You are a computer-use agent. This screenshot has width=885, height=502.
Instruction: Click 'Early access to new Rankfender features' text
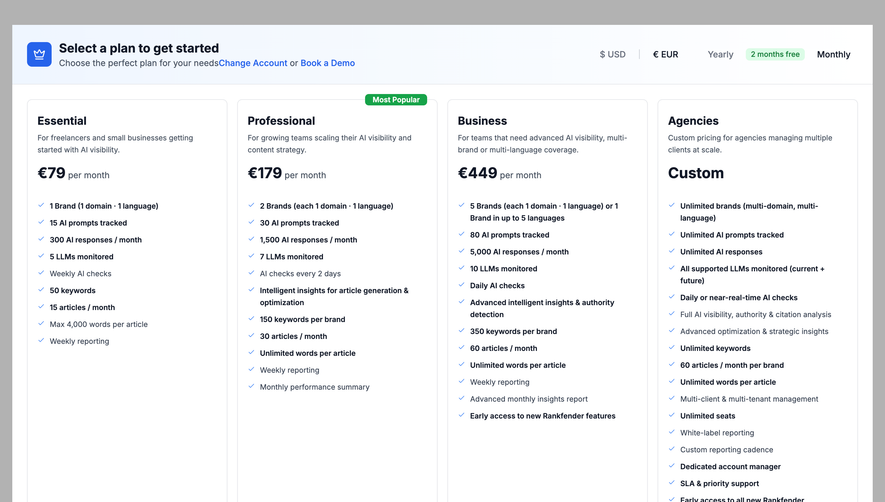click(542, 416)
